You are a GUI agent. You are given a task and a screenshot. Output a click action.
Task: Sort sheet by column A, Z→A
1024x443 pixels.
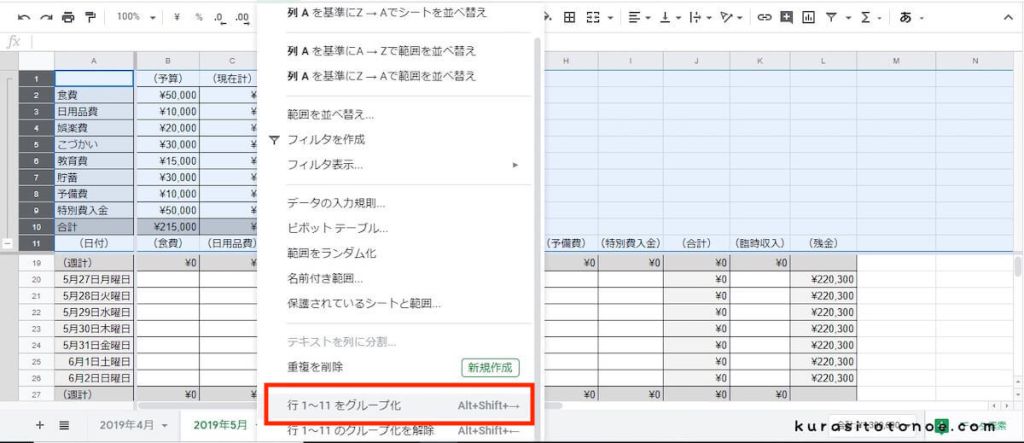tap(387, 12)
